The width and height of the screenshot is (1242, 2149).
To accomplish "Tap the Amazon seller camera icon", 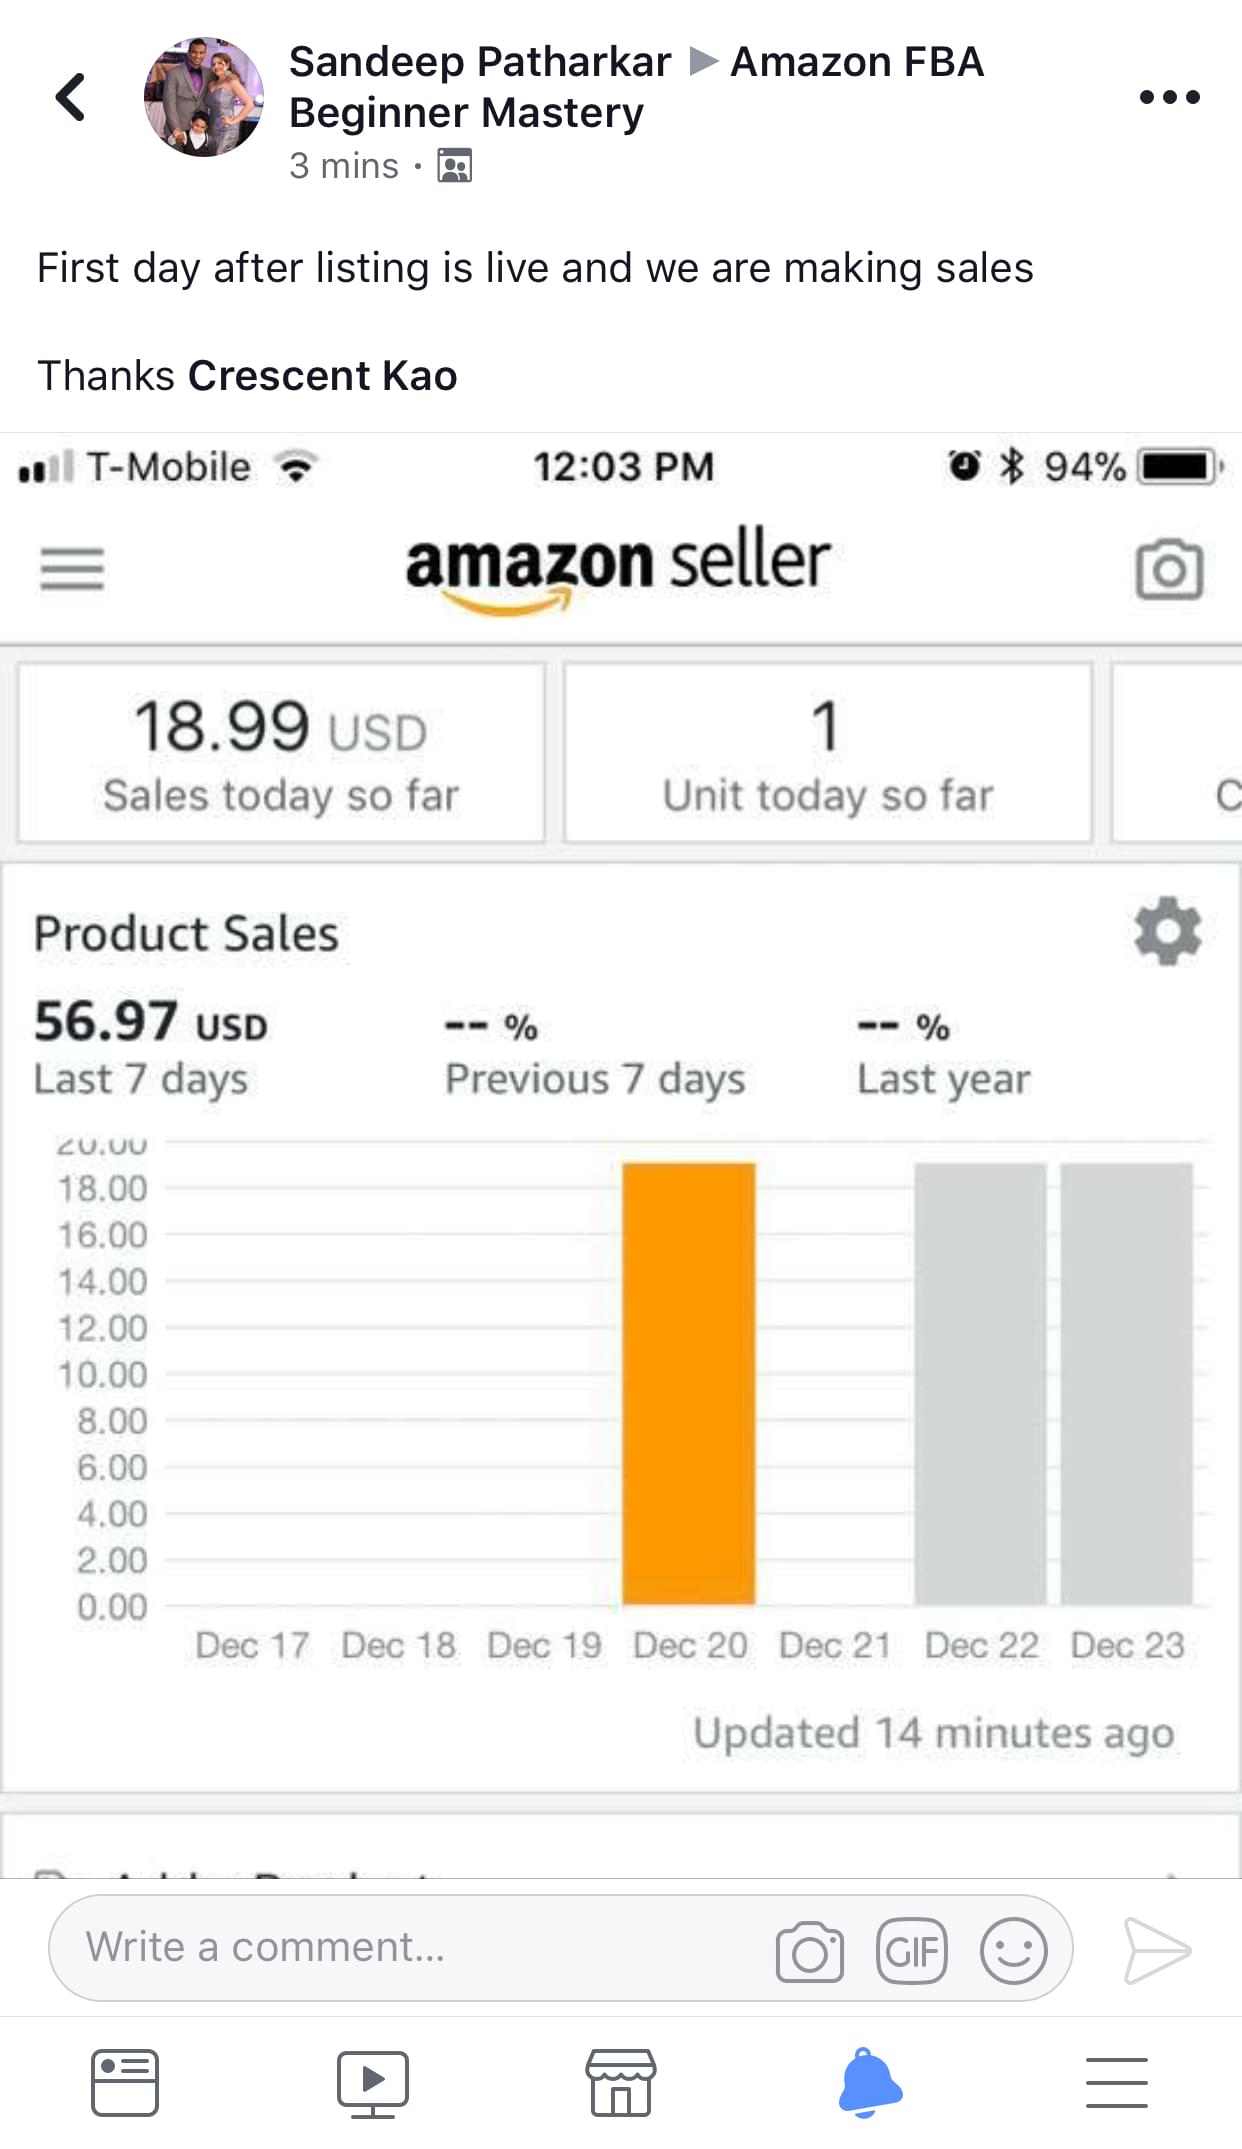I will point(1169,570).
